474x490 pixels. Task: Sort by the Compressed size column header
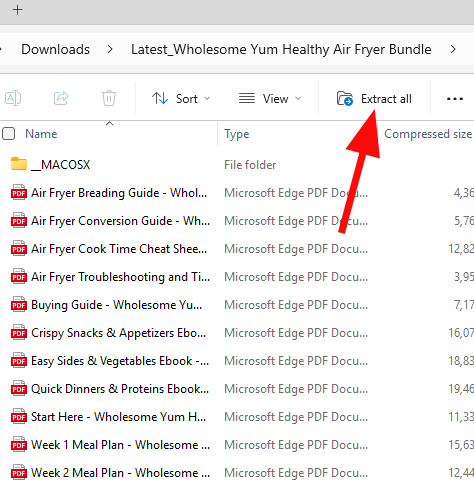(428, 134)
